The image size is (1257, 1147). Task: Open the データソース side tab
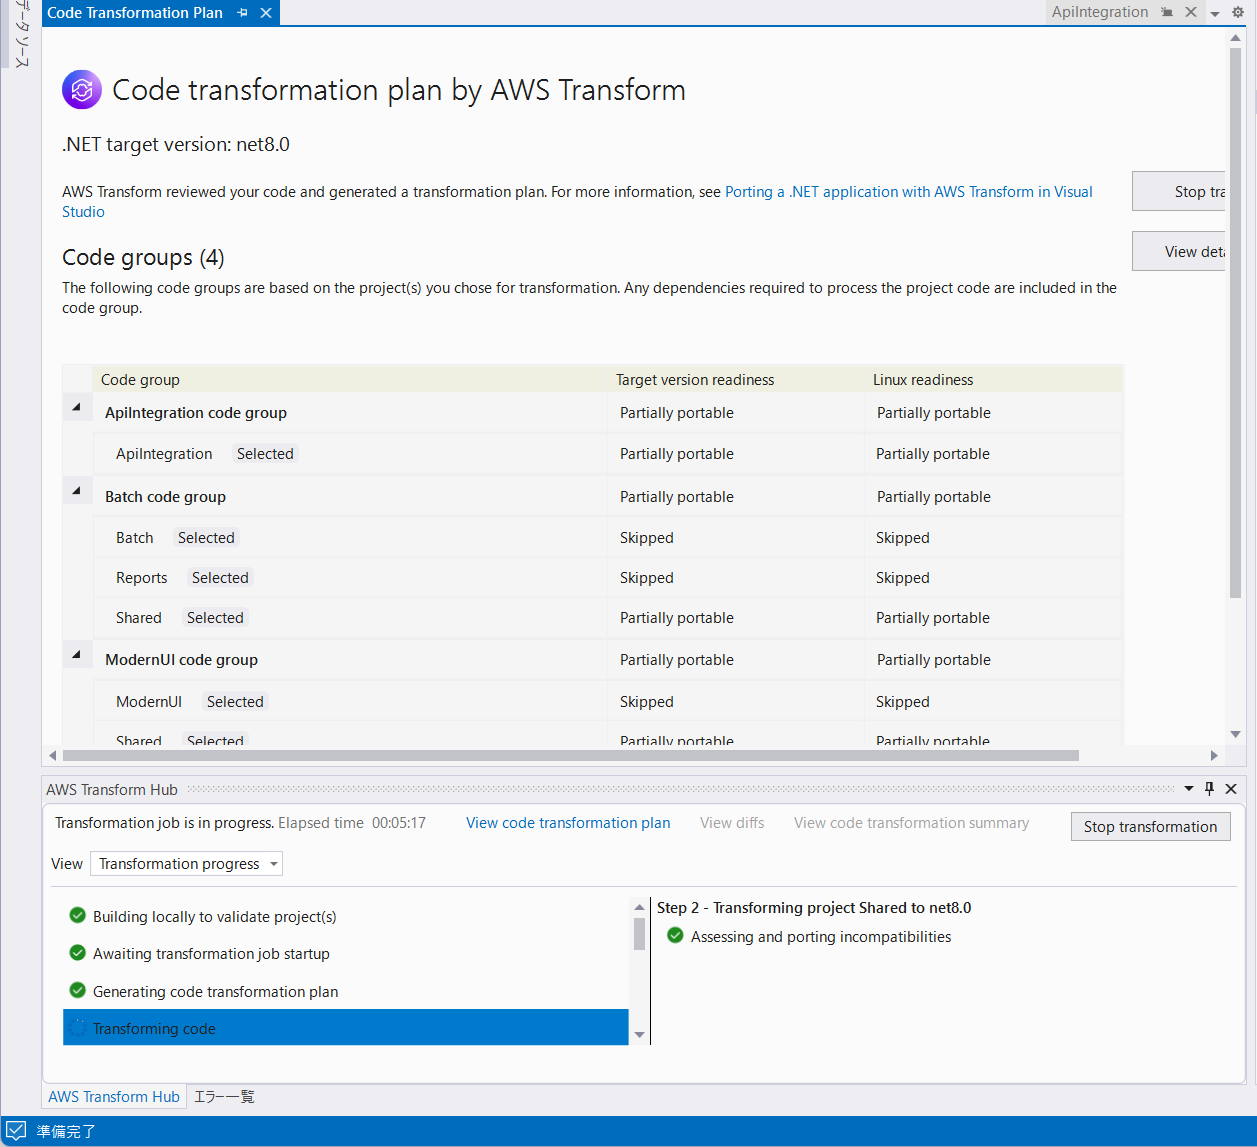[x=20, y=35]
